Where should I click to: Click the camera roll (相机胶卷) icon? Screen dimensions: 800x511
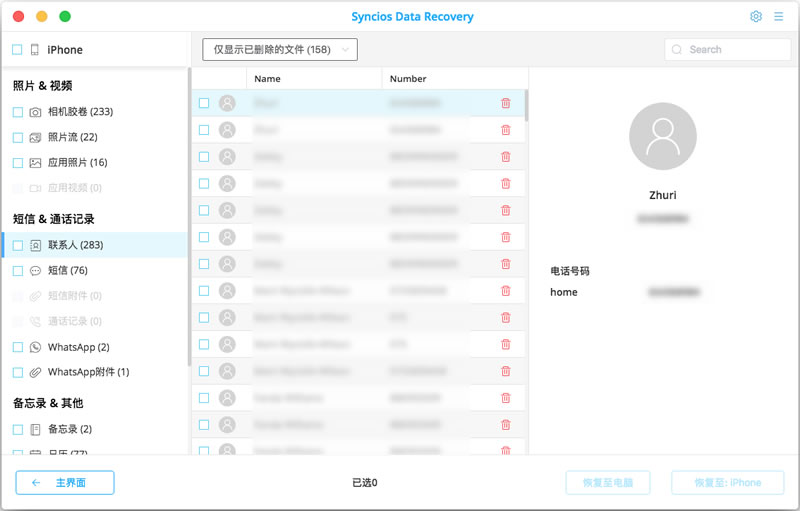coord(35,112)
